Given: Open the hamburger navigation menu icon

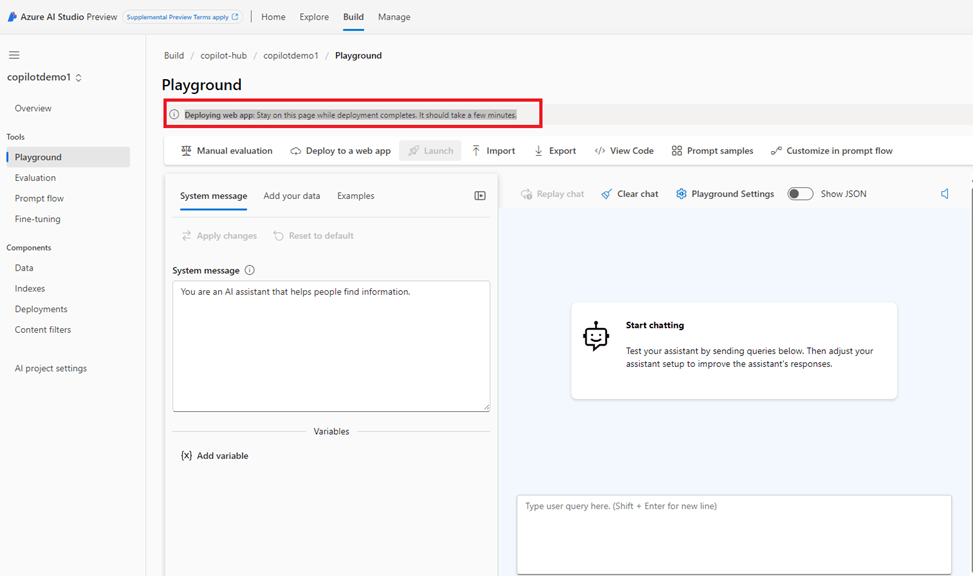Looking at the screenshot, I should (x=14, y=55).
